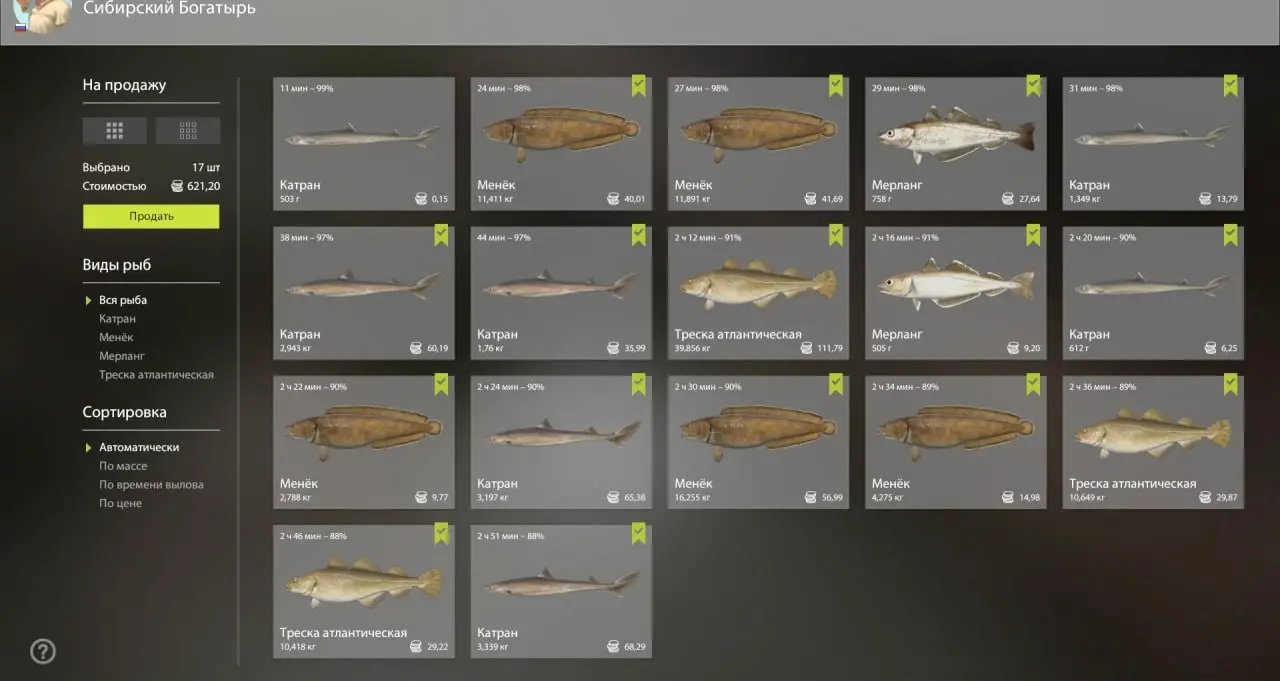Viewport: 1280px width, 681px height.
Task: Switch to large grid view icon
Action: tap(114, 131)
